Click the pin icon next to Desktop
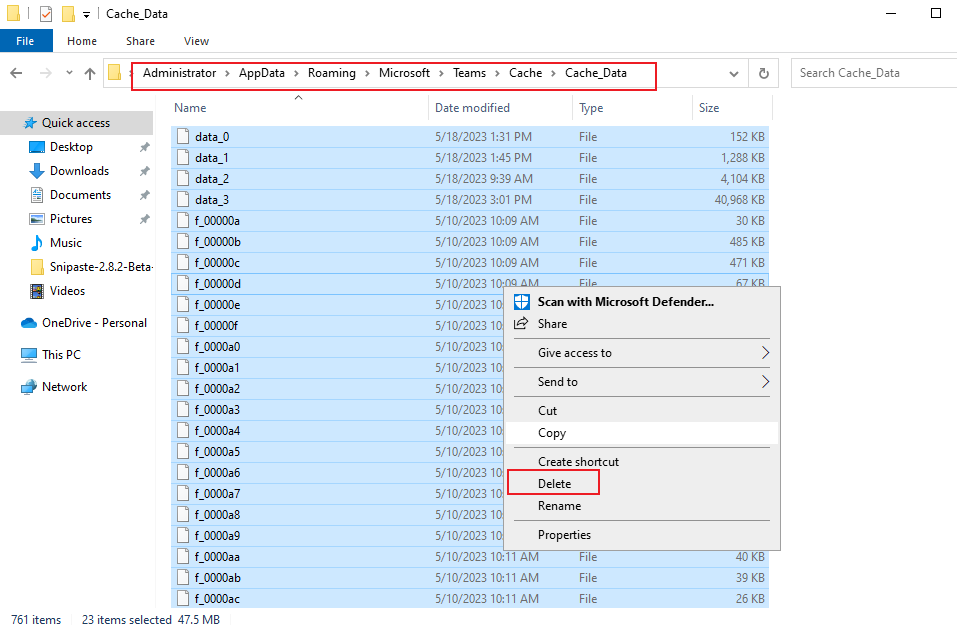 (x=144, y=147)
